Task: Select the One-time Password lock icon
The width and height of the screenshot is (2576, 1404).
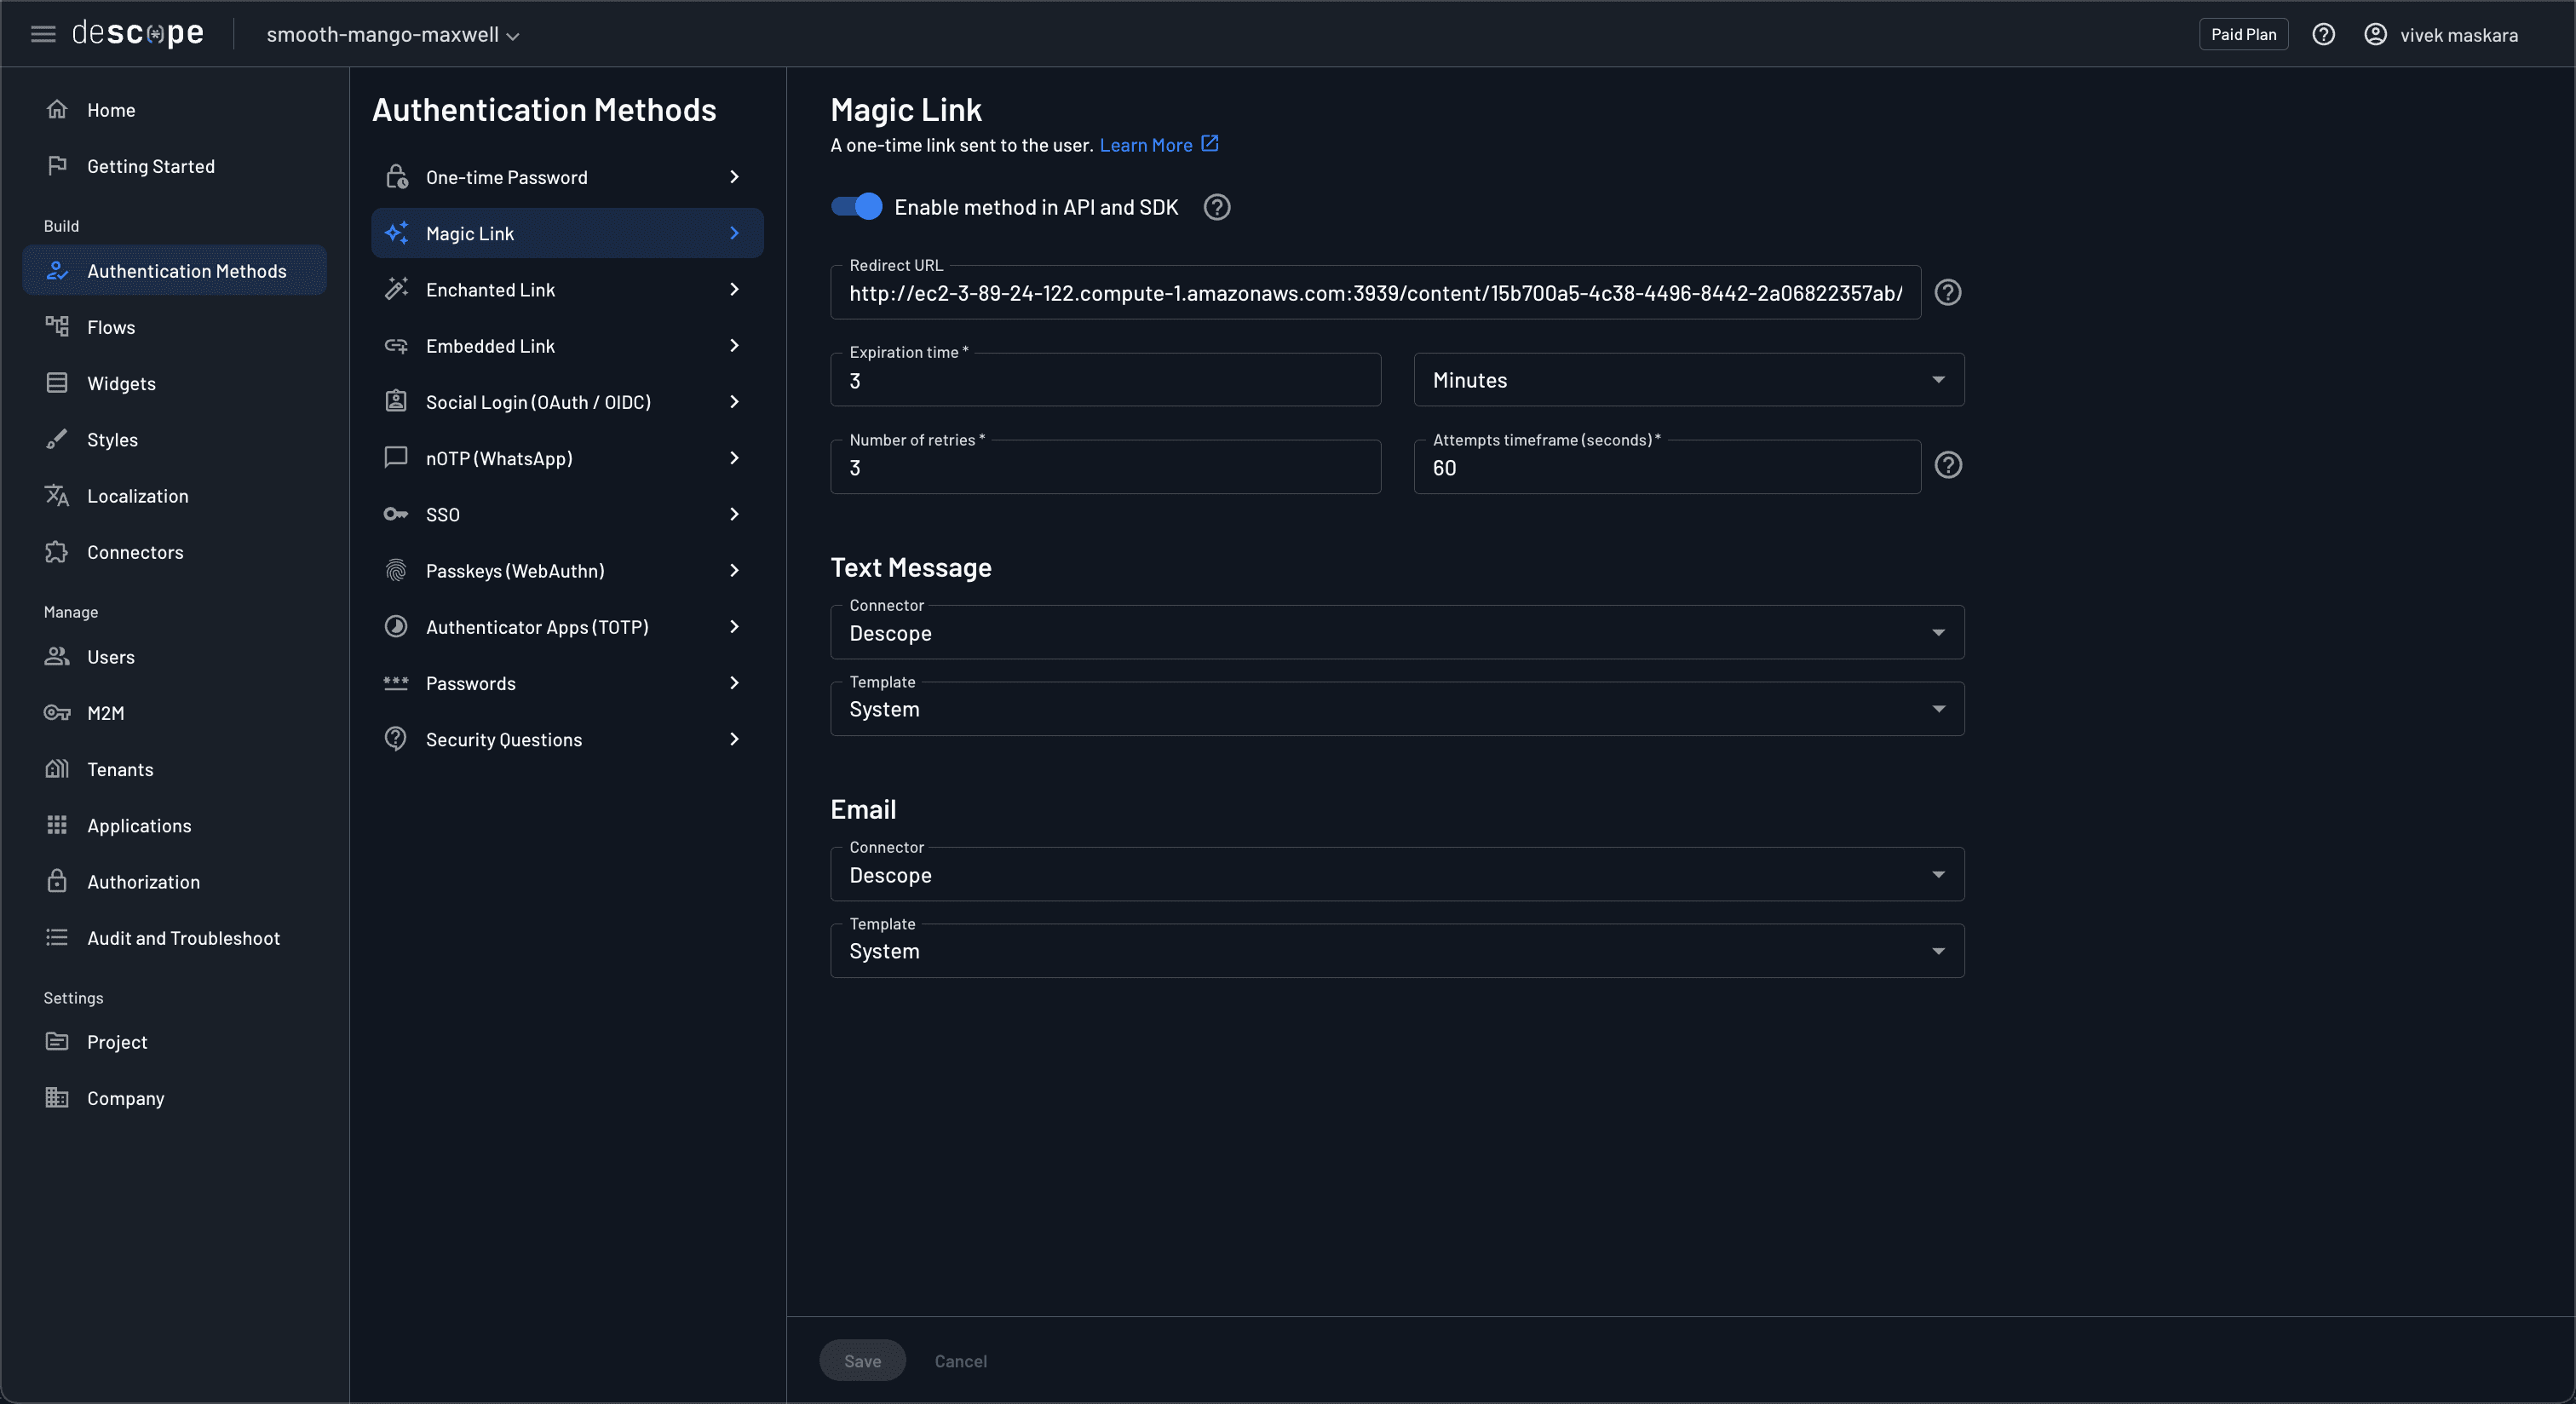Action: (x=396, y=177)
